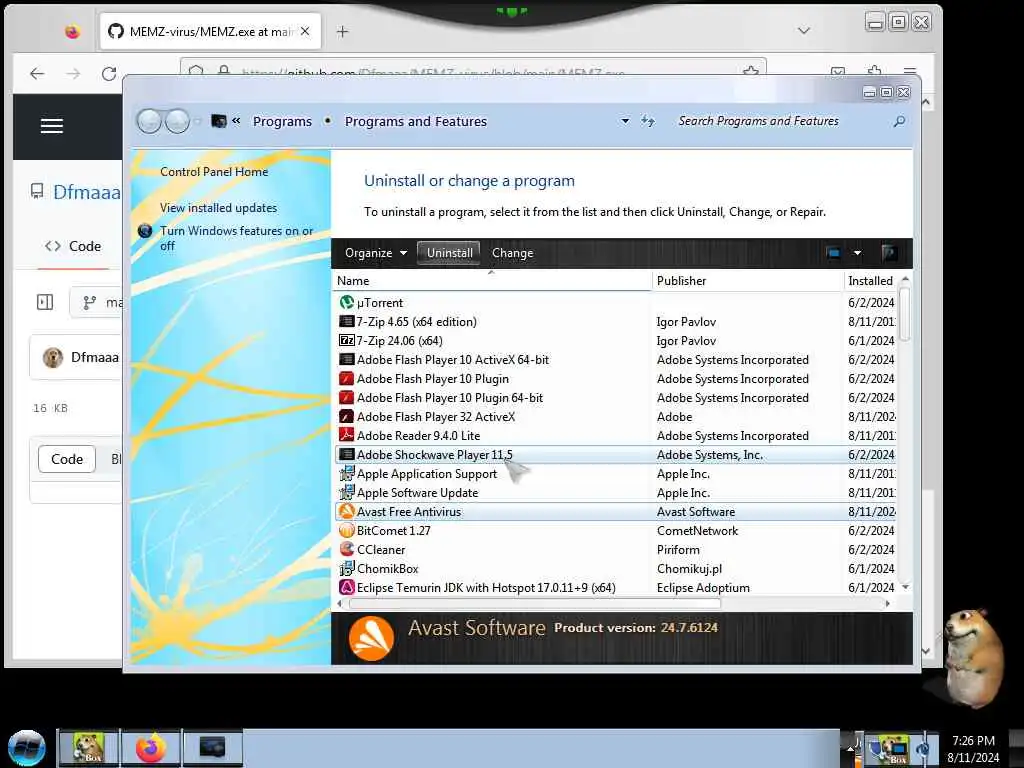Click the hamster Box taskbar icon
This screenshot has height=768, width=1024.
click(x=89, y=748)
